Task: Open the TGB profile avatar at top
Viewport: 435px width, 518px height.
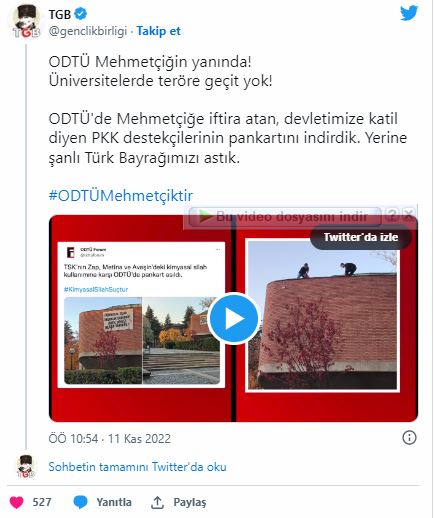Action: coord(26,21)
